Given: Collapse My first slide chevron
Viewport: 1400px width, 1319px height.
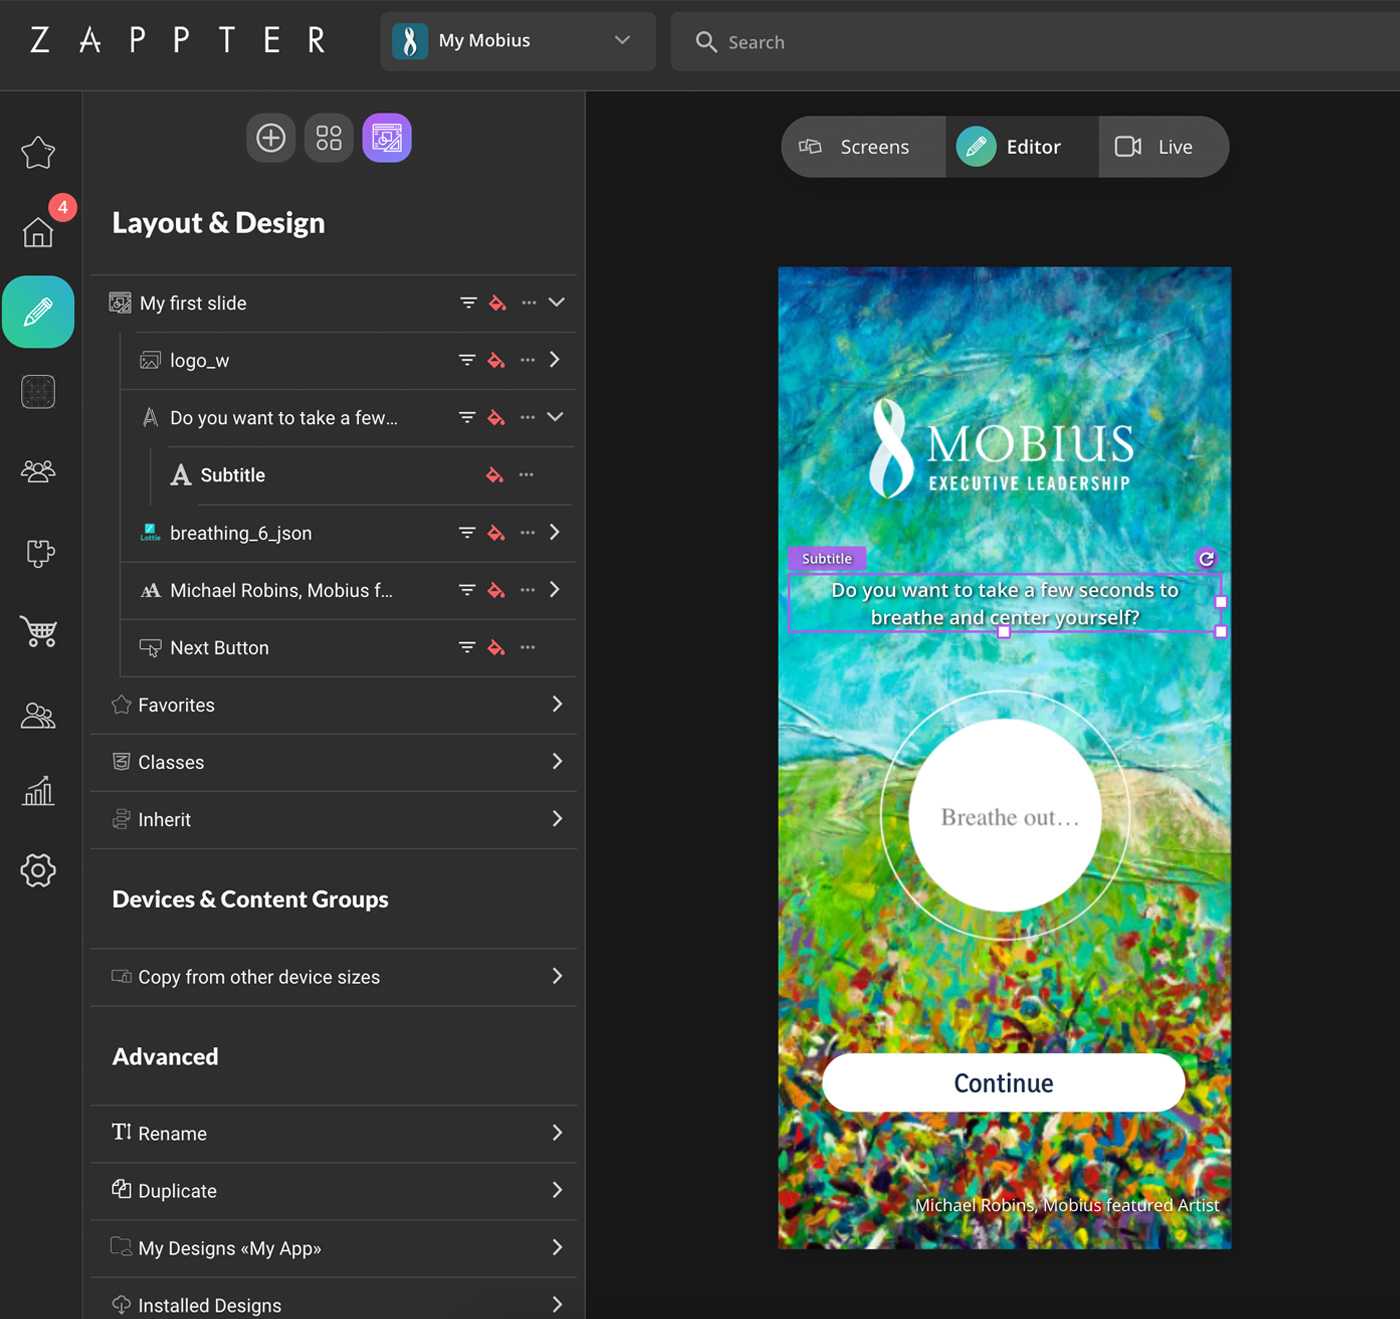Looking at the screenshot, I should pyautogui.click(x=557, y=302).
